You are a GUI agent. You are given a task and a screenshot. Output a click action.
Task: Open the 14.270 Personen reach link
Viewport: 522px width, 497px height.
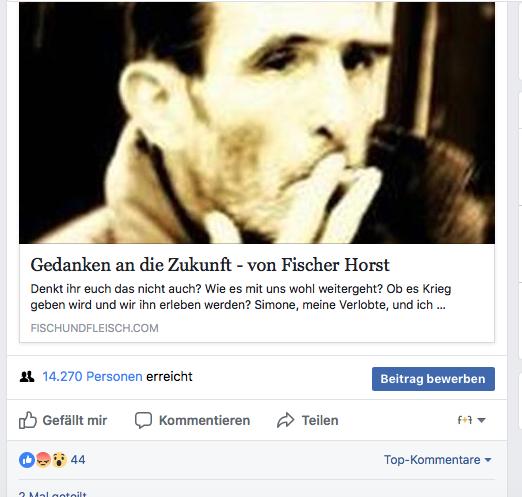[x=92, y=377]
